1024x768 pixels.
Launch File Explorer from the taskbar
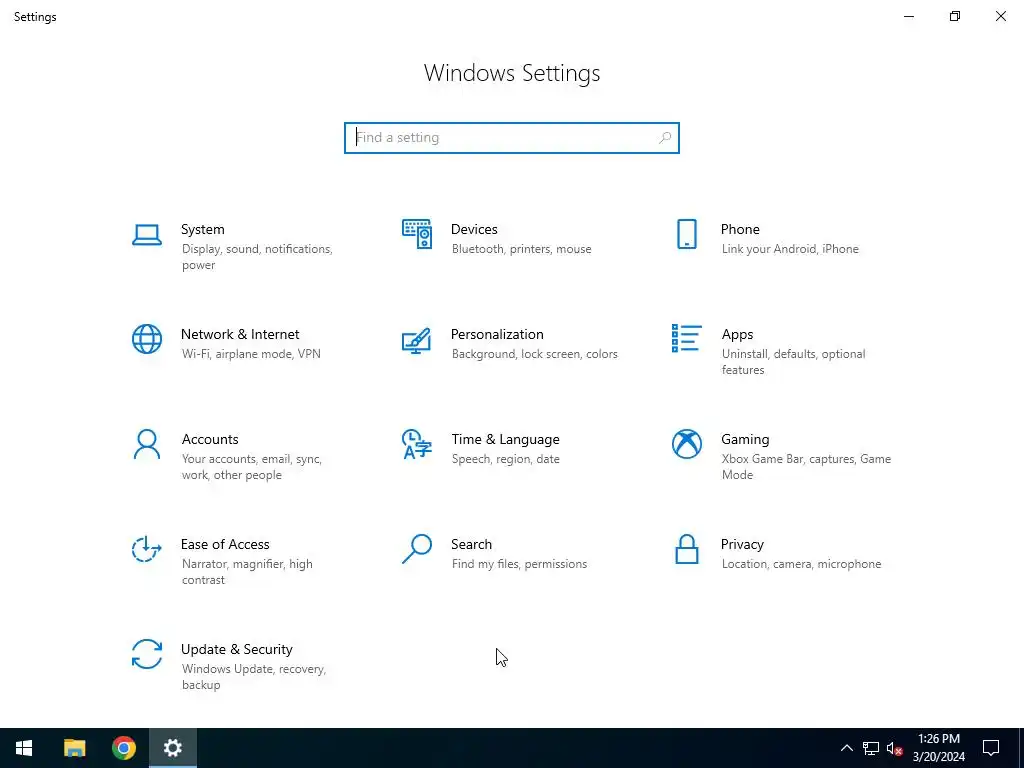(74, 748)
